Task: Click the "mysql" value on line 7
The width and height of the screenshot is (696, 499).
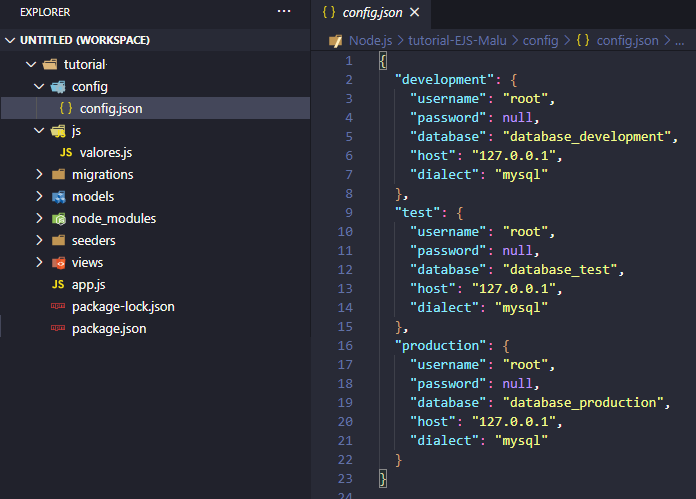Action: point(522,175)
